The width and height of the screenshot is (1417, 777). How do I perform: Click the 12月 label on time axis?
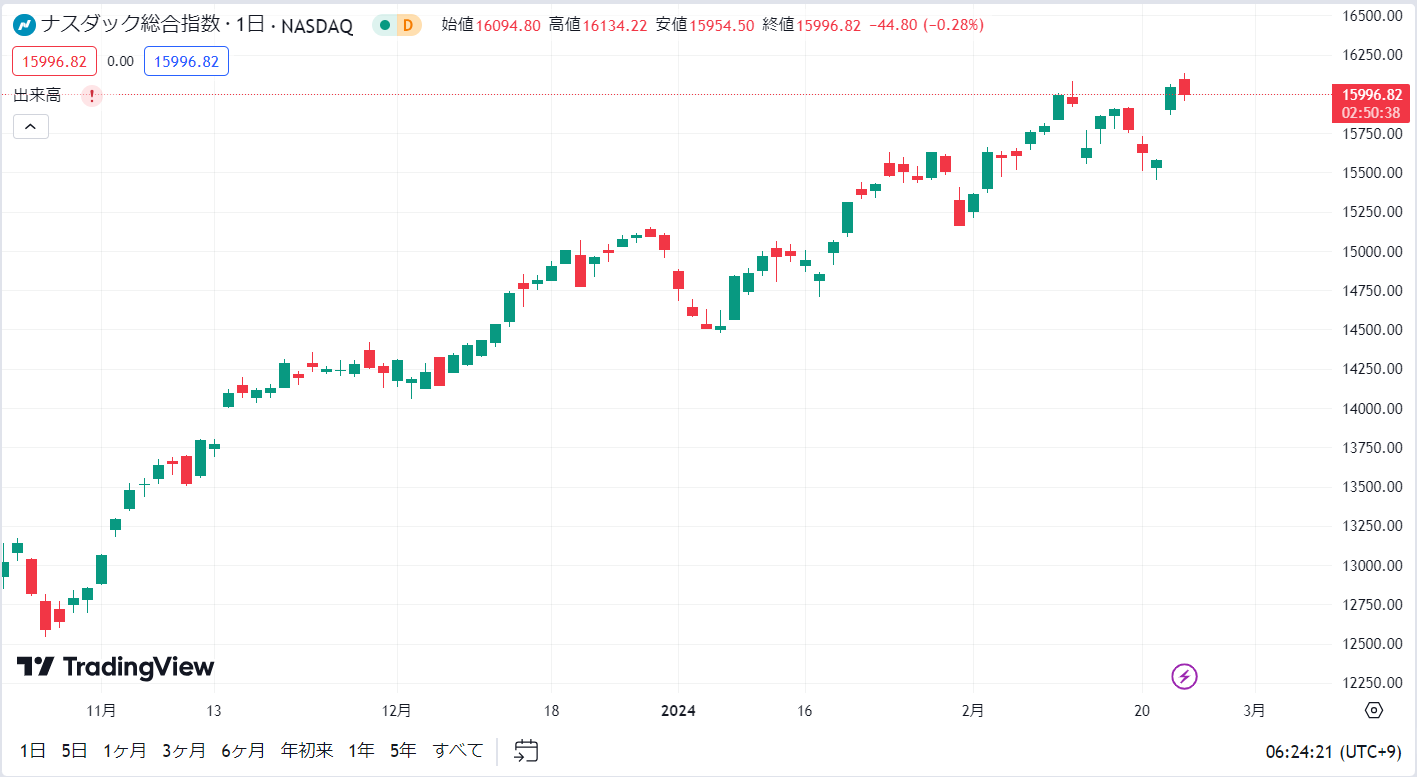coord(397,711)
